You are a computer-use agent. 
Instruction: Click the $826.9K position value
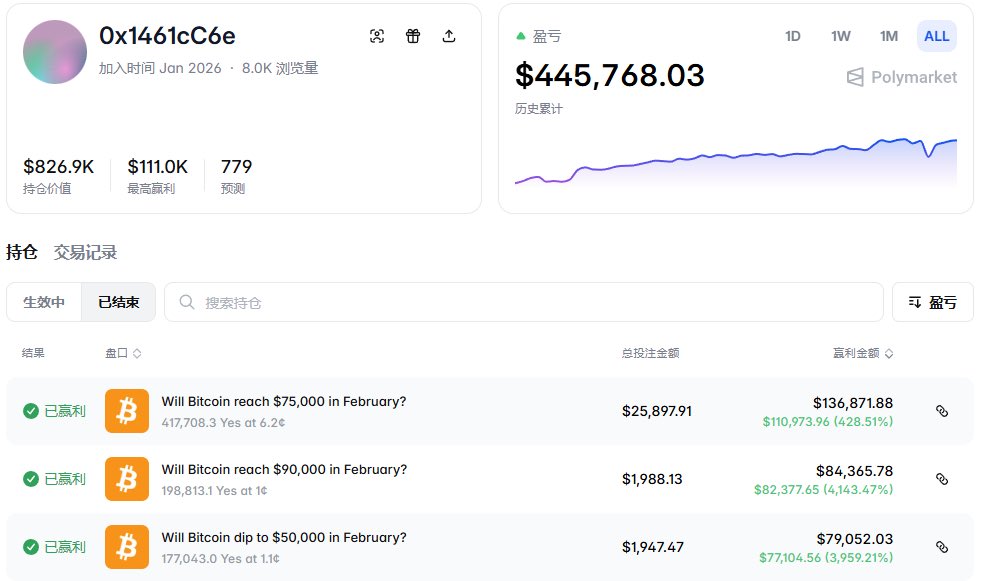pyautogui.click(x=58, y=167)
